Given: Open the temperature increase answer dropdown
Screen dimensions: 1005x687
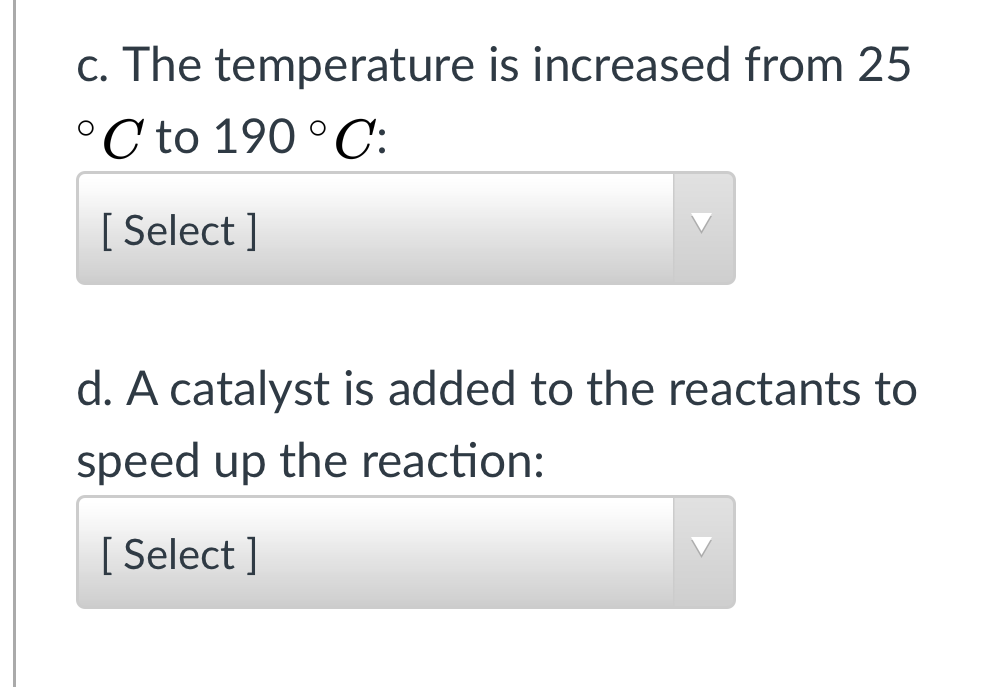Looking at the screenshot, I should coord(405,229).
